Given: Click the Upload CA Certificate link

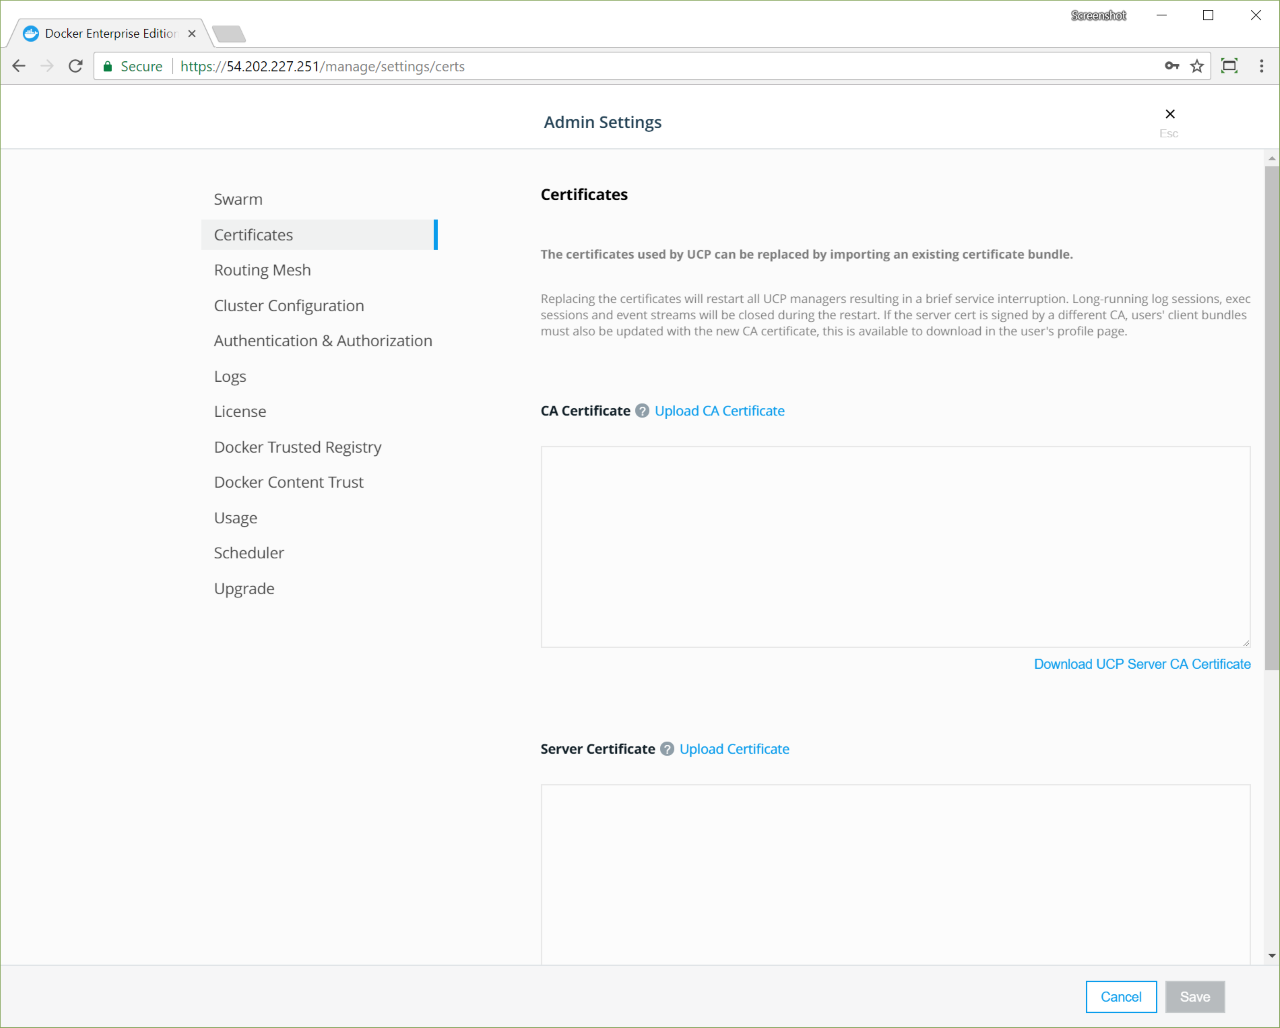Looking at the screenshot, I should (x=719, y=411).
